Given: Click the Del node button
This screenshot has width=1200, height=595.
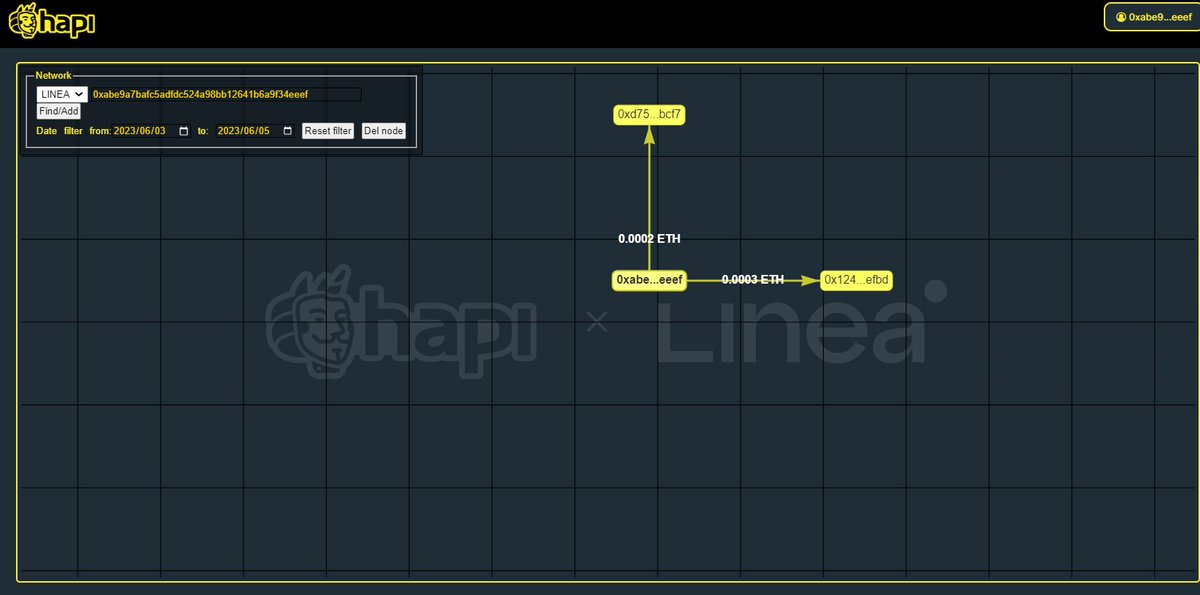Looking at the screenshot, I should [x=383, y=131].
